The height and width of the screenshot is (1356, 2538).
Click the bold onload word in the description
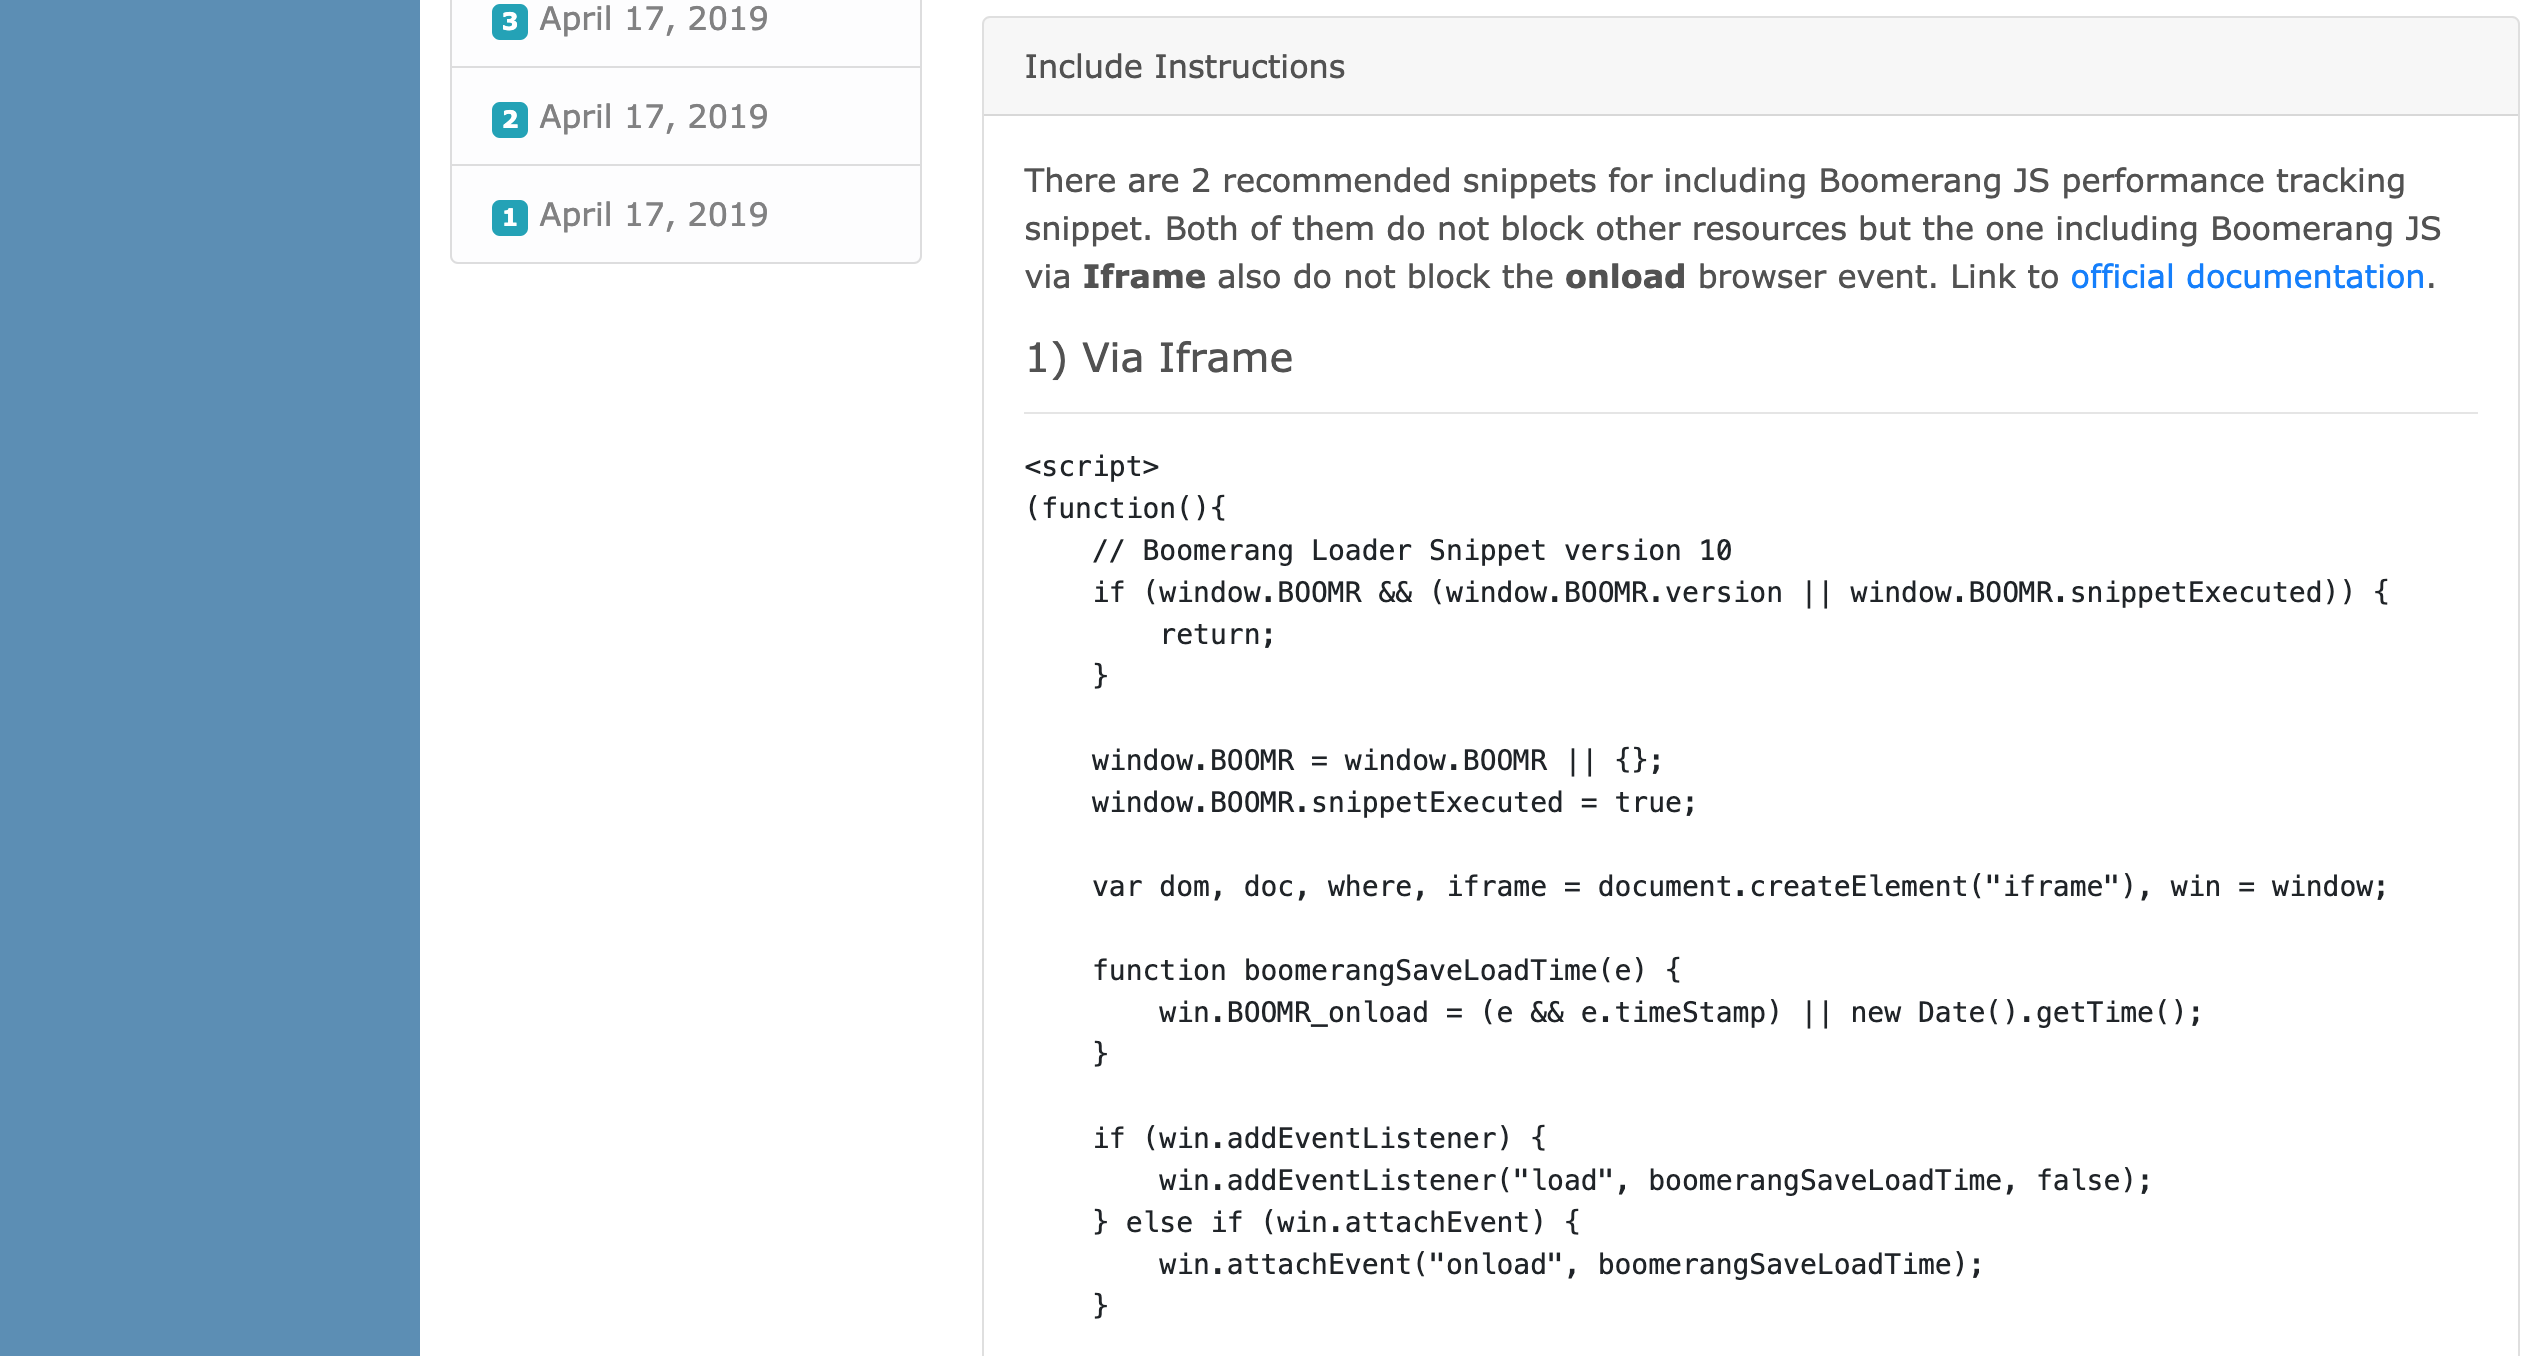(1625, 277)
